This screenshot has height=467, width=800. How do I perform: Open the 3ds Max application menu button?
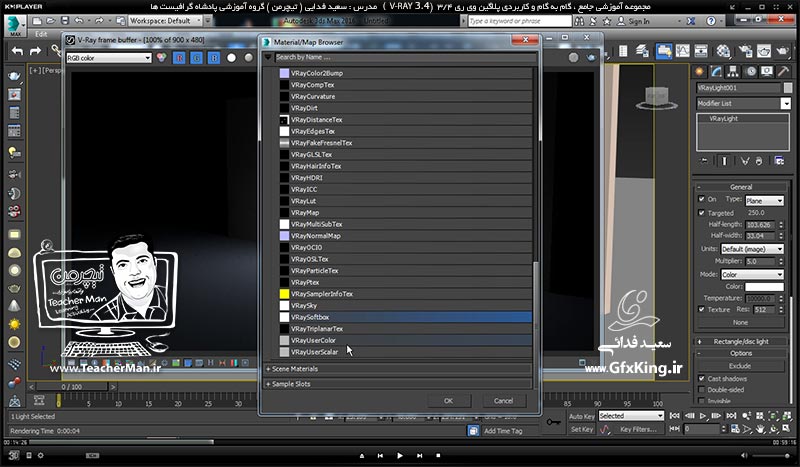pos(15,25)
